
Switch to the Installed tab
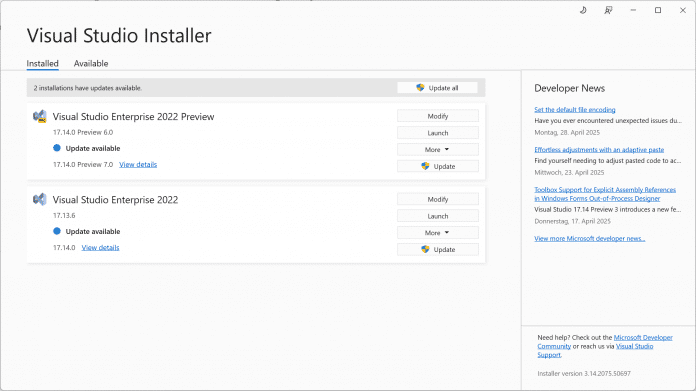tap(43, 63)
